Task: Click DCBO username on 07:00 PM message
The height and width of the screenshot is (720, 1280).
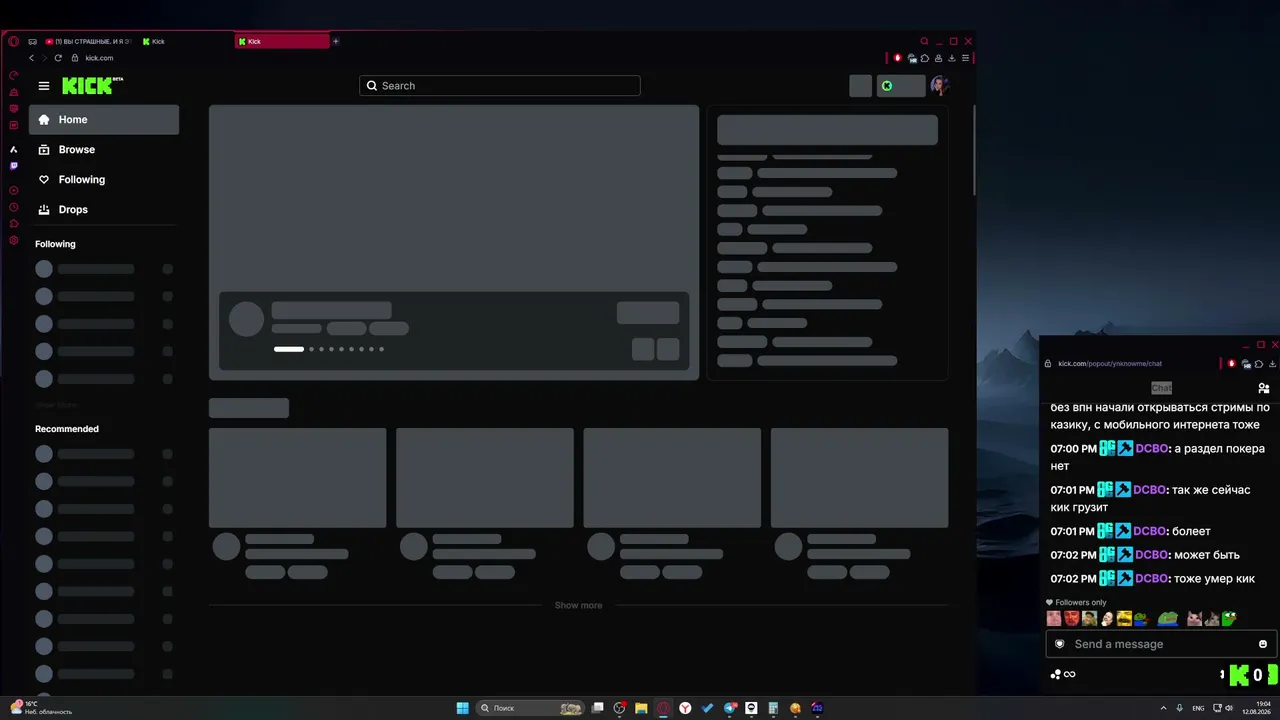Action: pyautogui.click(x=1150, y=449)
